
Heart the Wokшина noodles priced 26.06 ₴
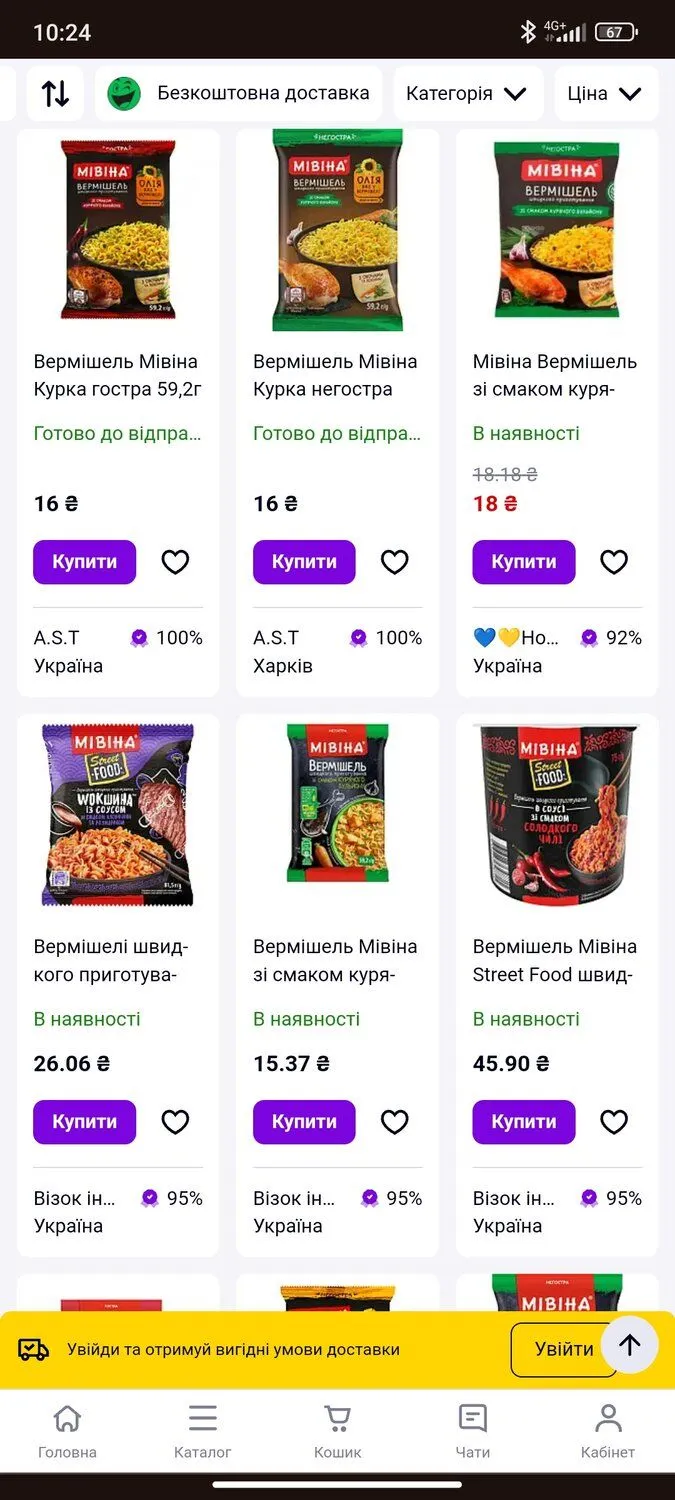pos(175,1122)
